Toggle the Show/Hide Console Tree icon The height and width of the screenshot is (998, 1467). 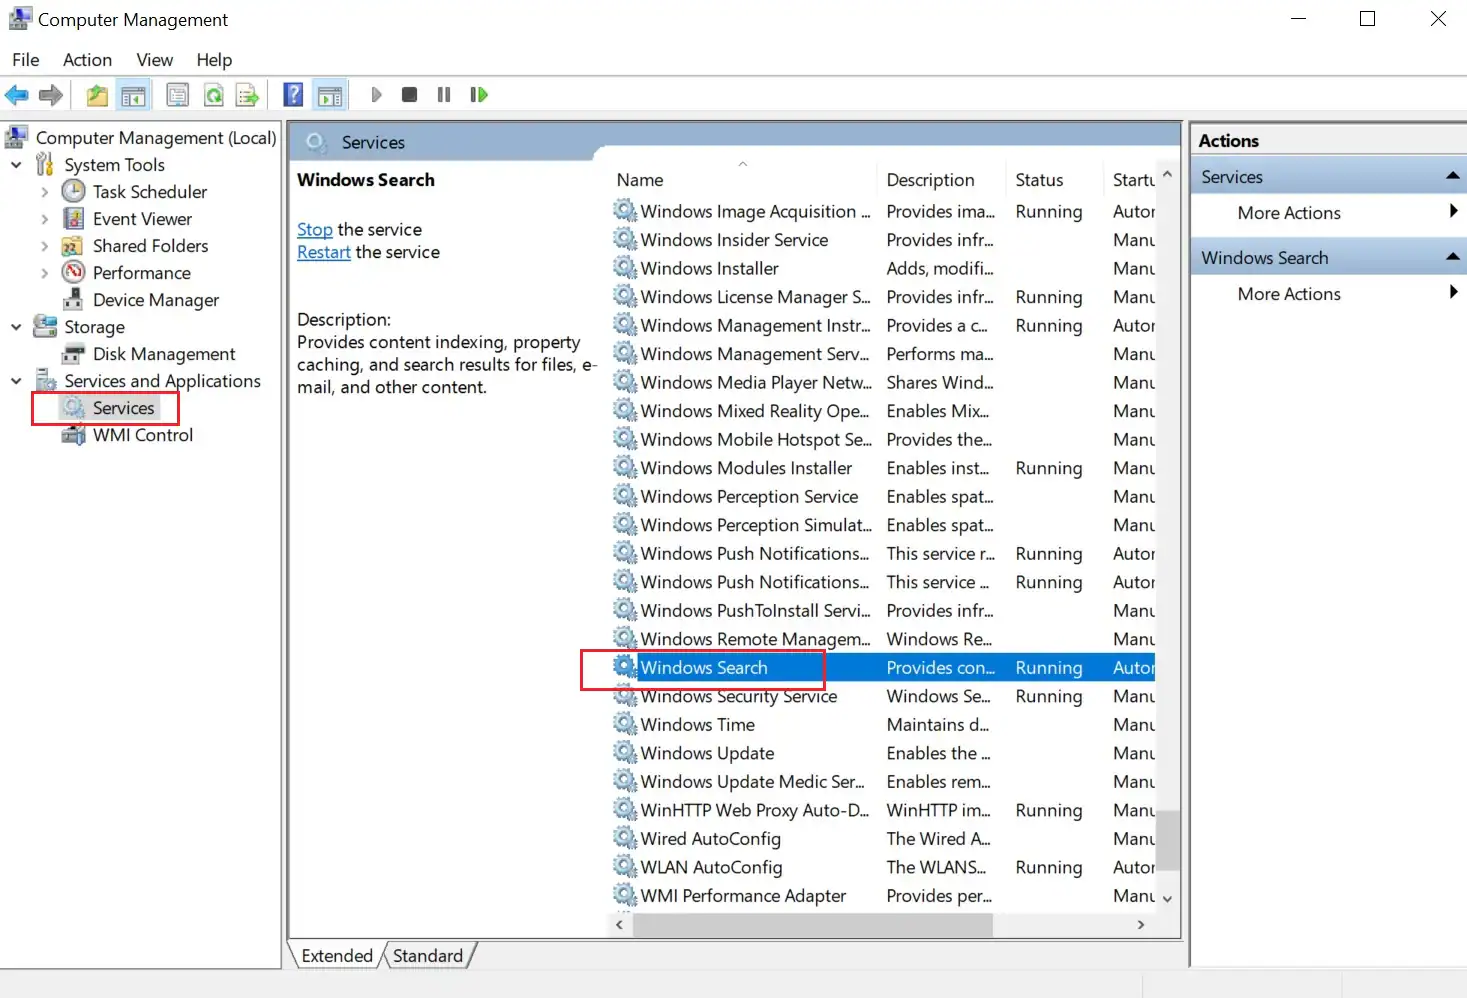[x=133, y=95]
